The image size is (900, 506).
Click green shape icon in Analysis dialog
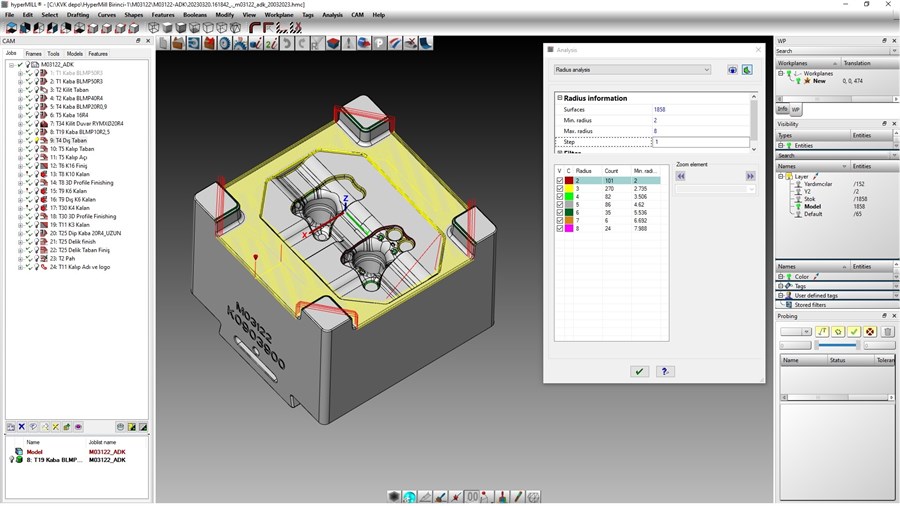click(x=747, y=70)
